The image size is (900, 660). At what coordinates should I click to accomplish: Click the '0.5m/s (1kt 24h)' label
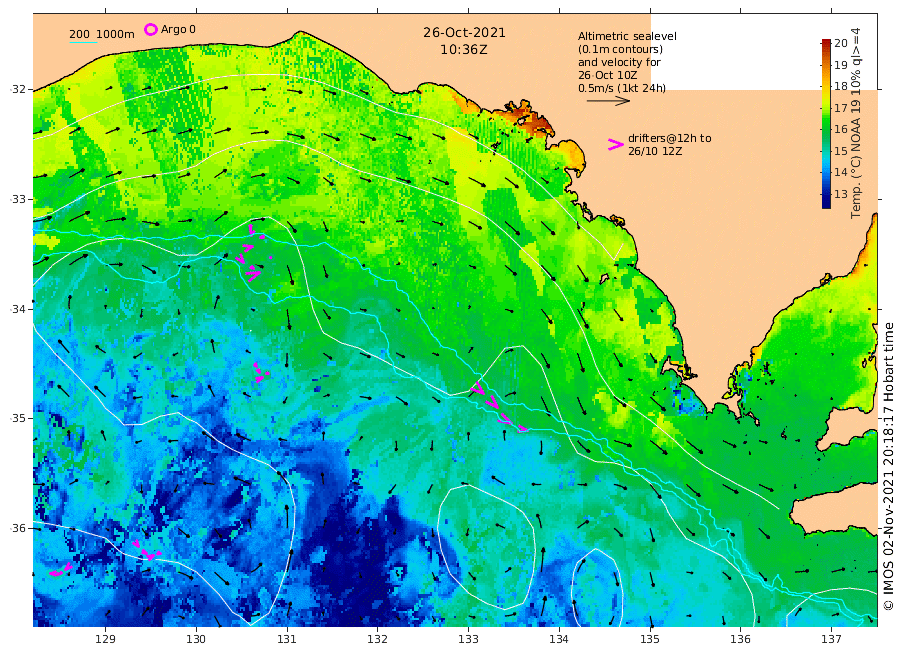[622, 88]
